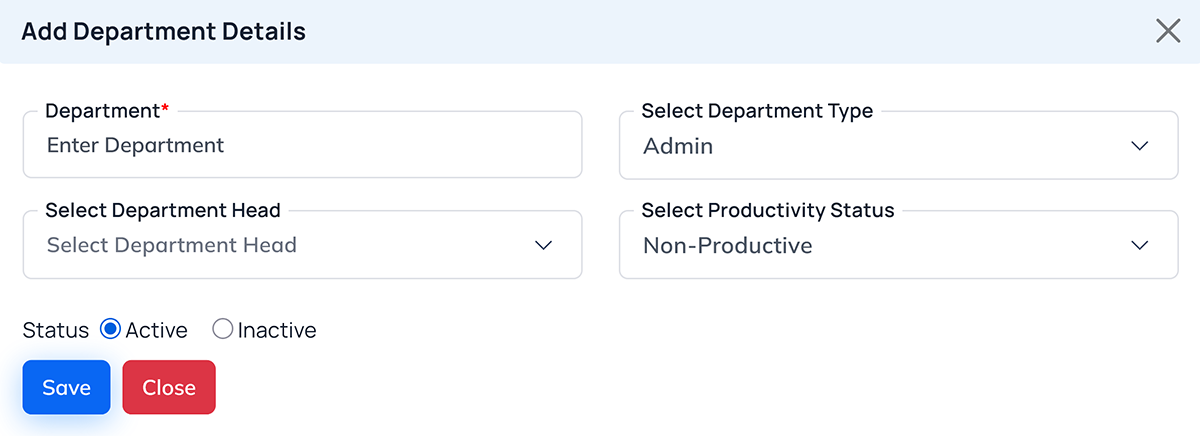
Task: Select the Active status radio button
Action: (x=111, y=329)
